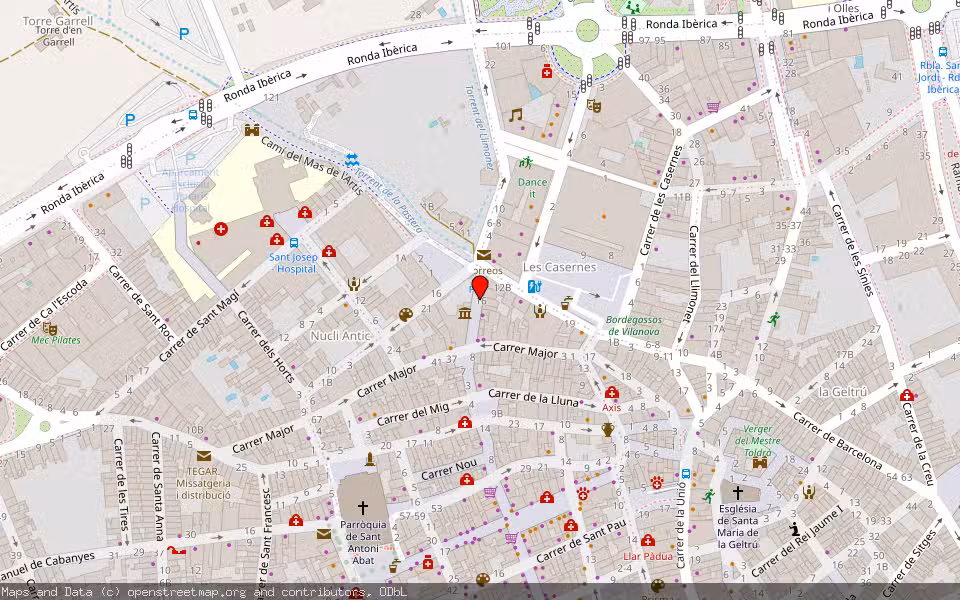Click the veterinary paw icon near Carrer de la Unió
Viewport: 960px width, 600px height.
tap(656, 483)
